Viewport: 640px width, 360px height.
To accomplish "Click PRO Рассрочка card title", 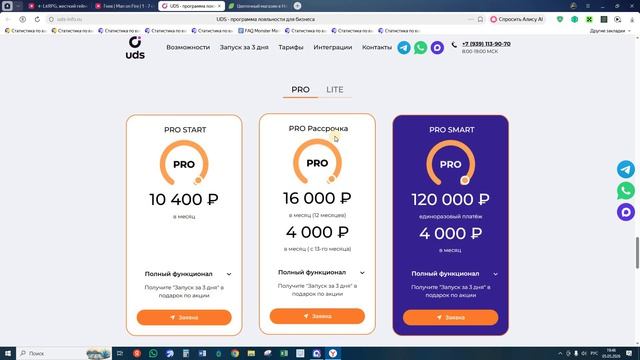I will tap(318, 129).
